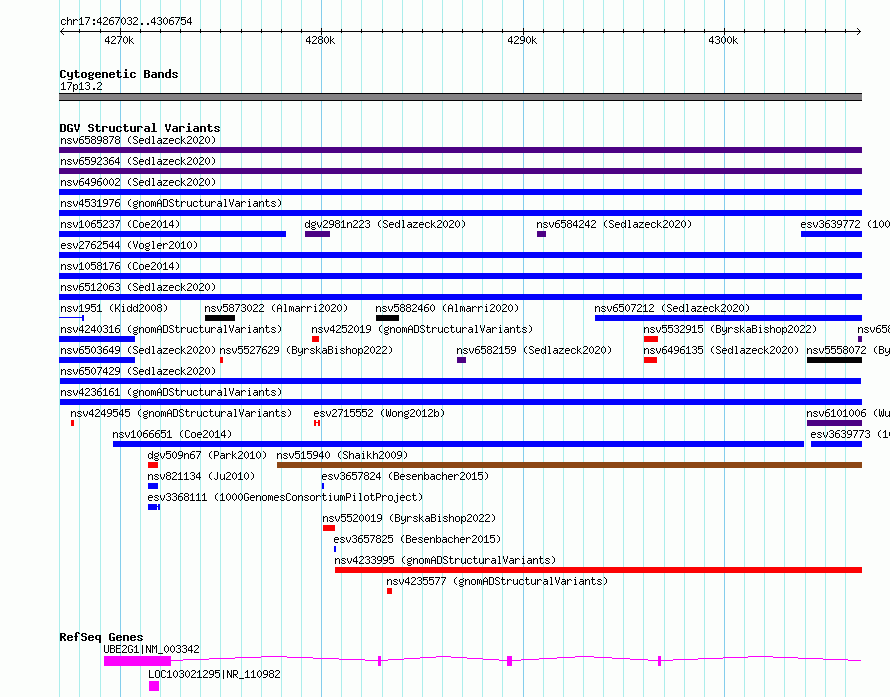The image size is (890, 697).
Task: Click the brown nsv515940 (Shaikh2009) bar
Action: coord(569,465)
